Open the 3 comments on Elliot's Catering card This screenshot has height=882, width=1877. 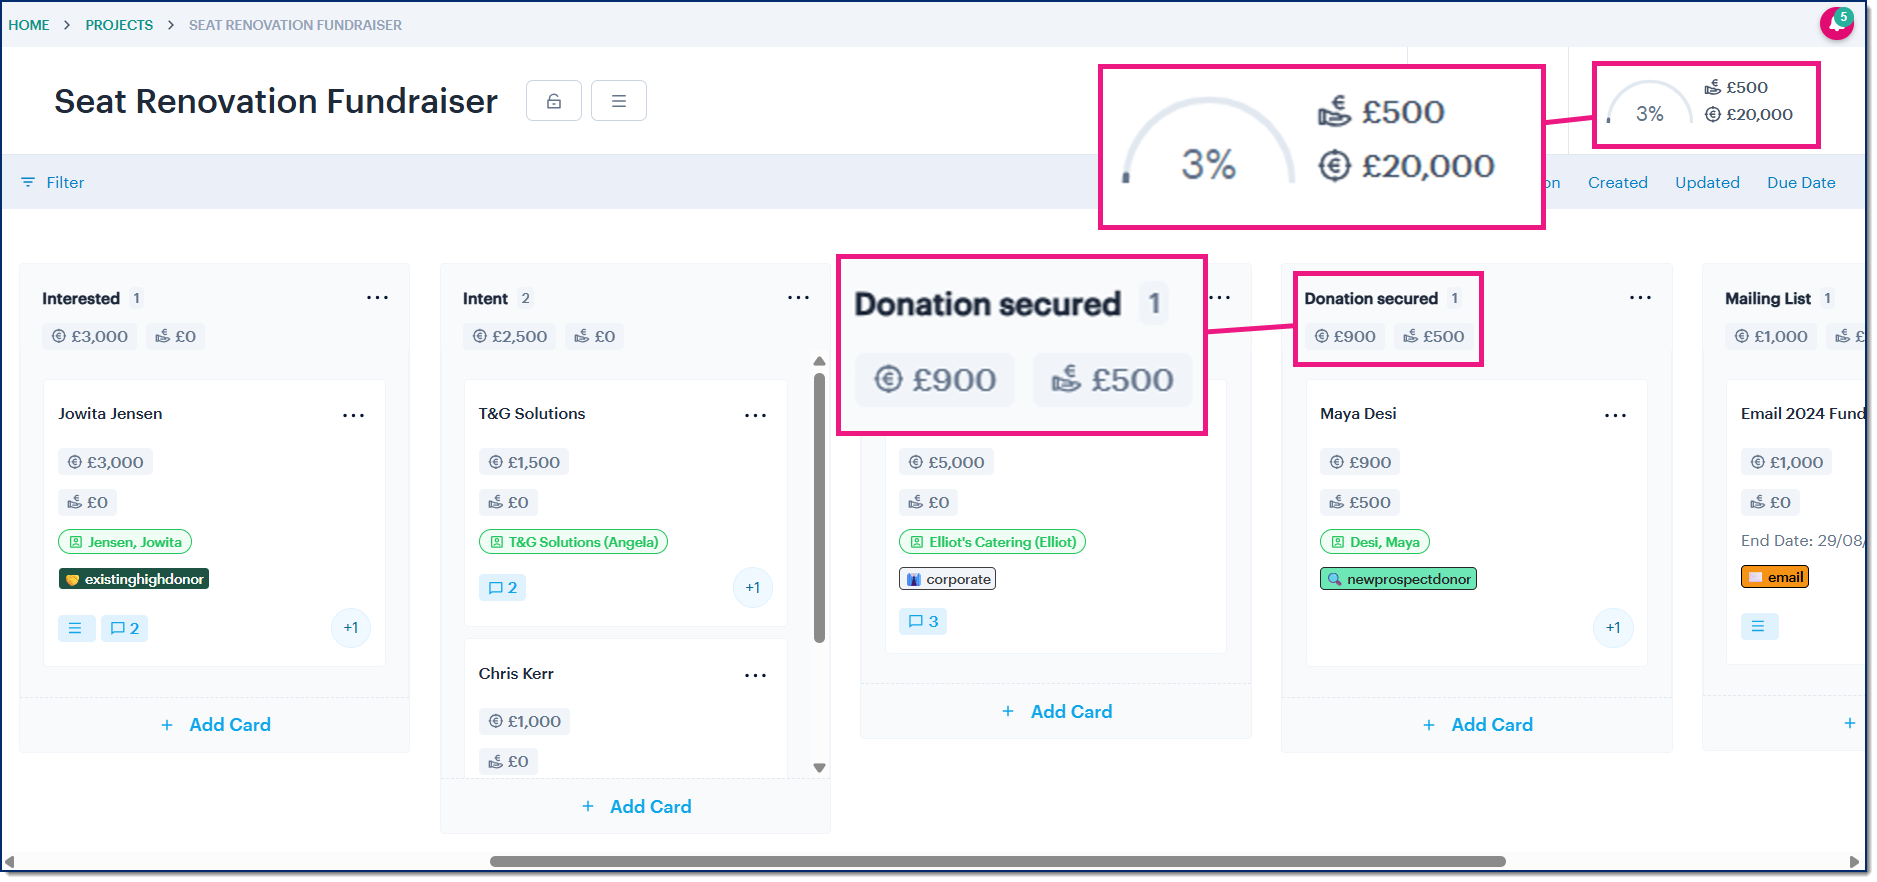coord(923,622)
